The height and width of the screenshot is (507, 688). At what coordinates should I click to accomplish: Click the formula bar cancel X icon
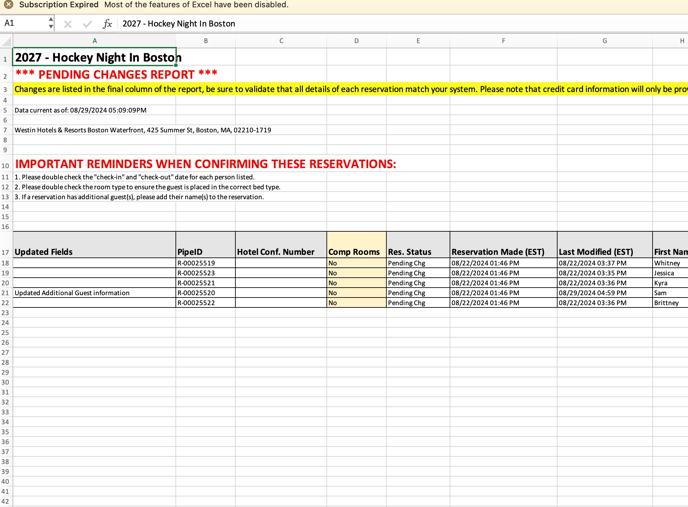pos(68,24)
